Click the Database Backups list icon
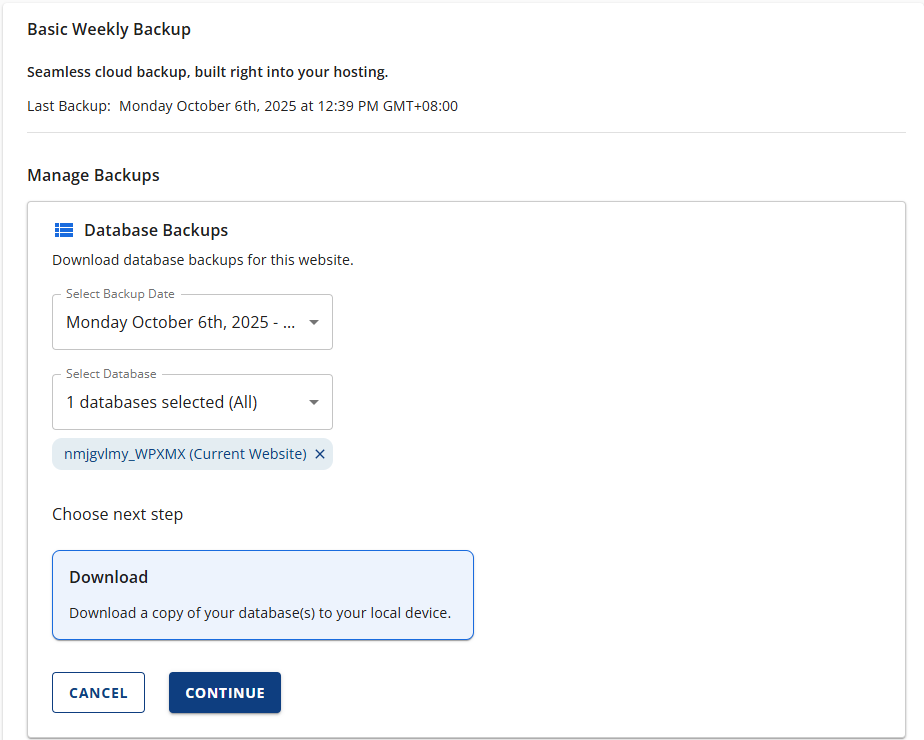Image resolution: width=924 pixels, height=740 pixels. [x=64, y=230]
